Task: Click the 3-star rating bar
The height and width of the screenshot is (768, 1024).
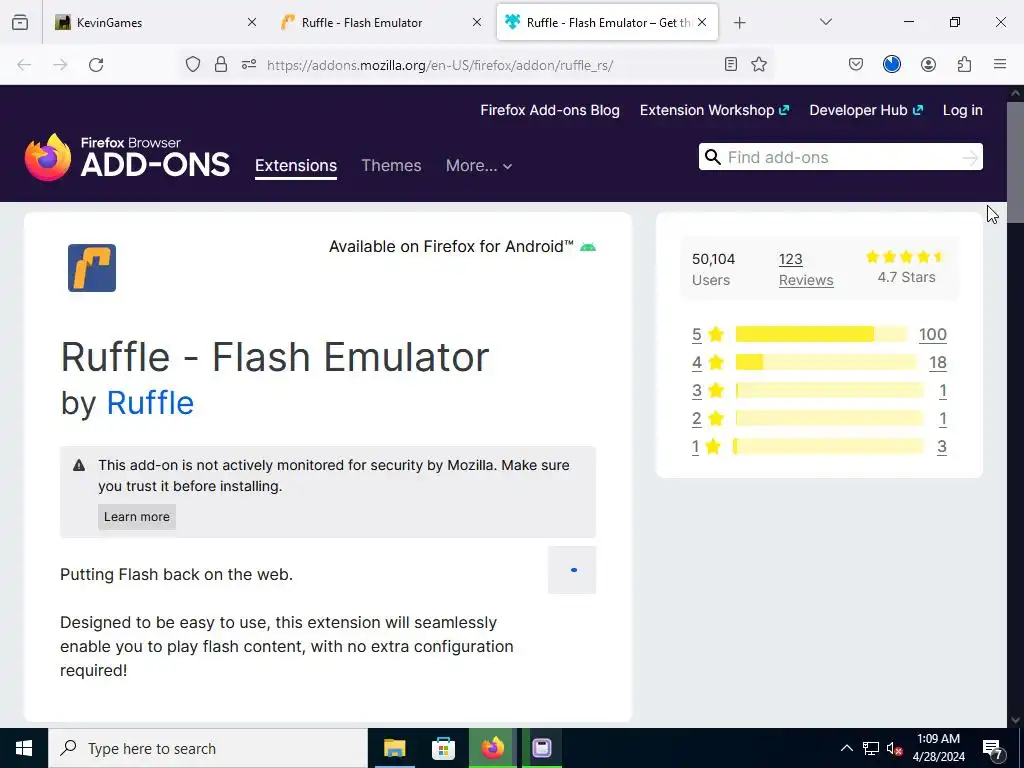Action: [x=829, y=391]
